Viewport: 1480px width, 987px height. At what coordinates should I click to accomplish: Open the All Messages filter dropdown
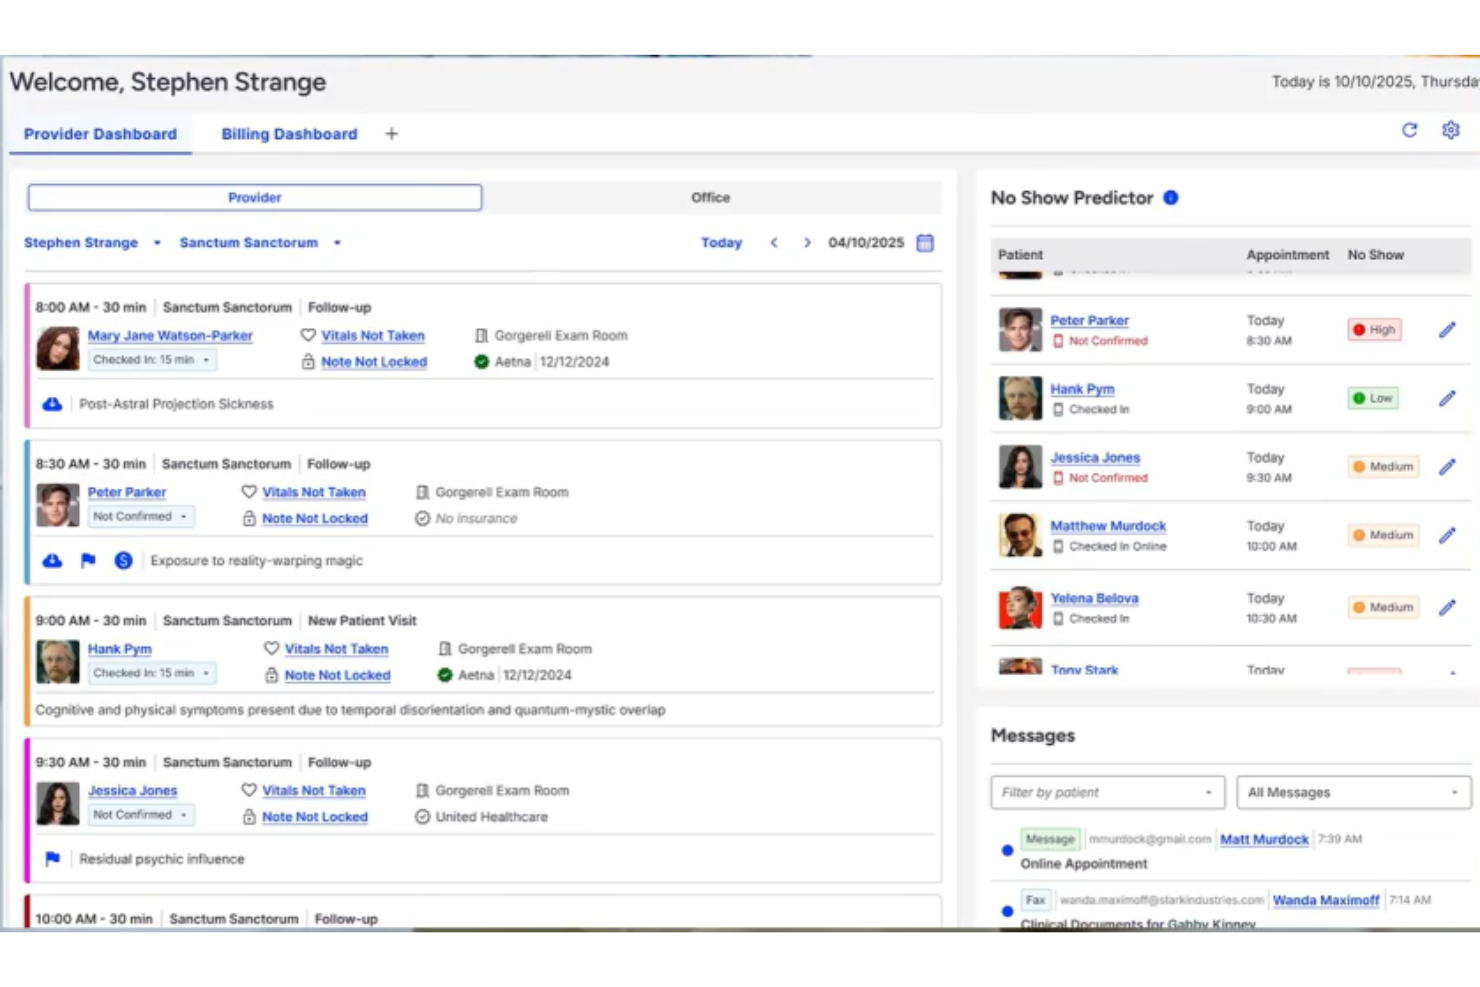[1353, 792]
